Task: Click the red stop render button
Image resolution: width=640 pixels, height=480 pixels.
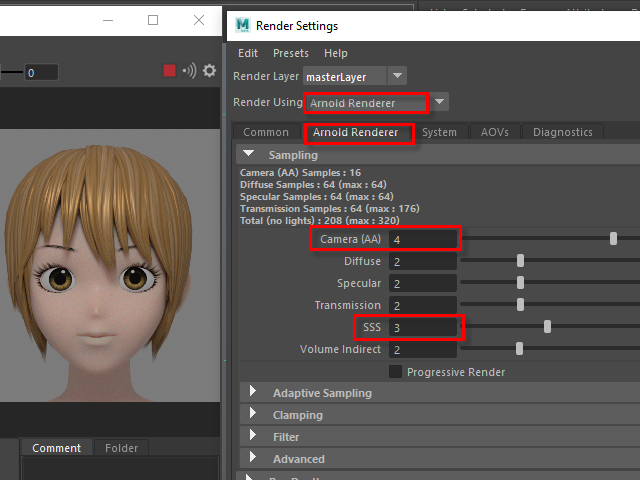Action: pyautogui.click(x=169, y=71)
